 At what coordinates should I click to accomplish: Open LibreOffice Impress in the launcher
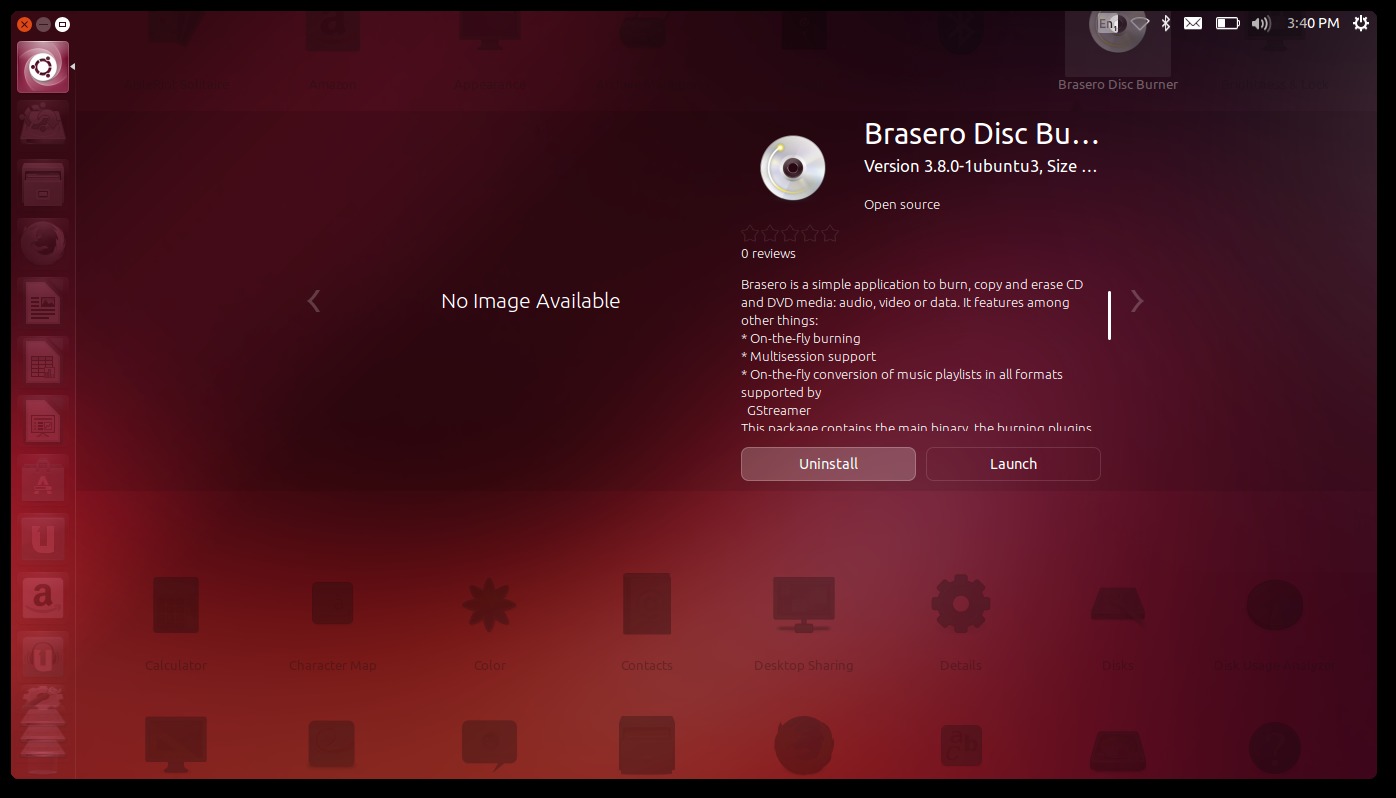coord(43,421)
